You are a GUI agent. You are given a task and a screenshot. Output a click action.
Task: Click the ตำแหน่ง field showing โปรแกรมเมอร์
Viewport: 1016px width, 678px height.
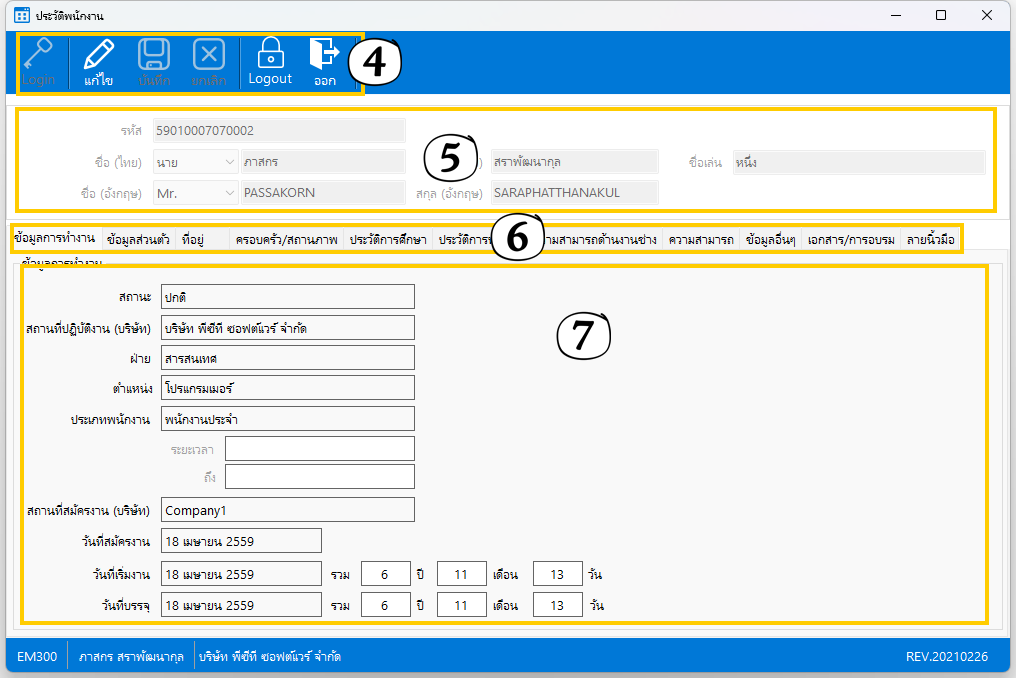[x=287, y=388]
